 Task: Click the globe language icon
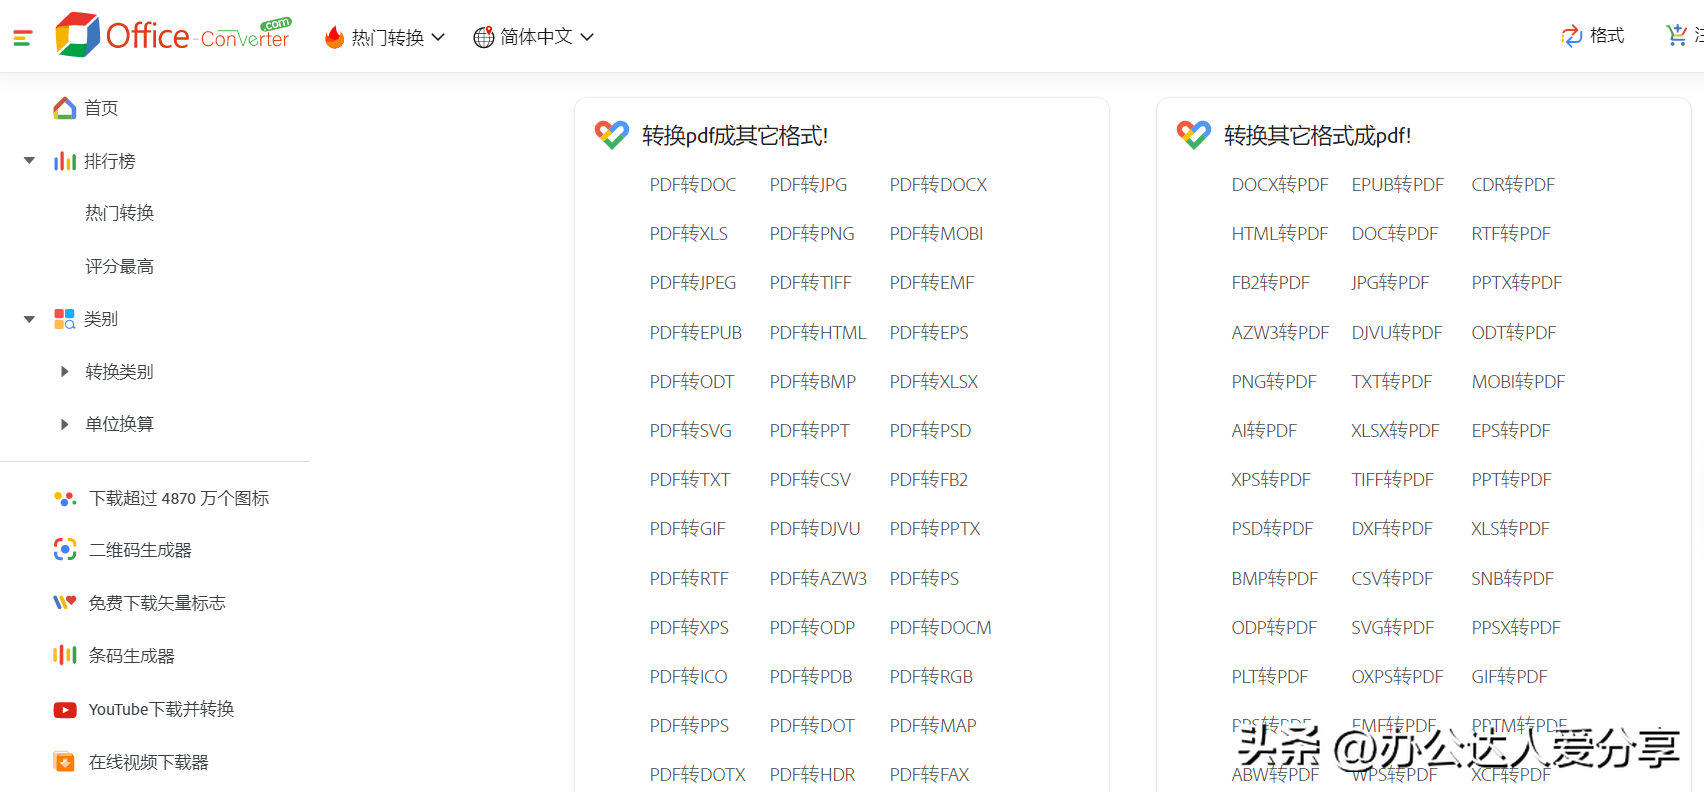click(484, 37)
